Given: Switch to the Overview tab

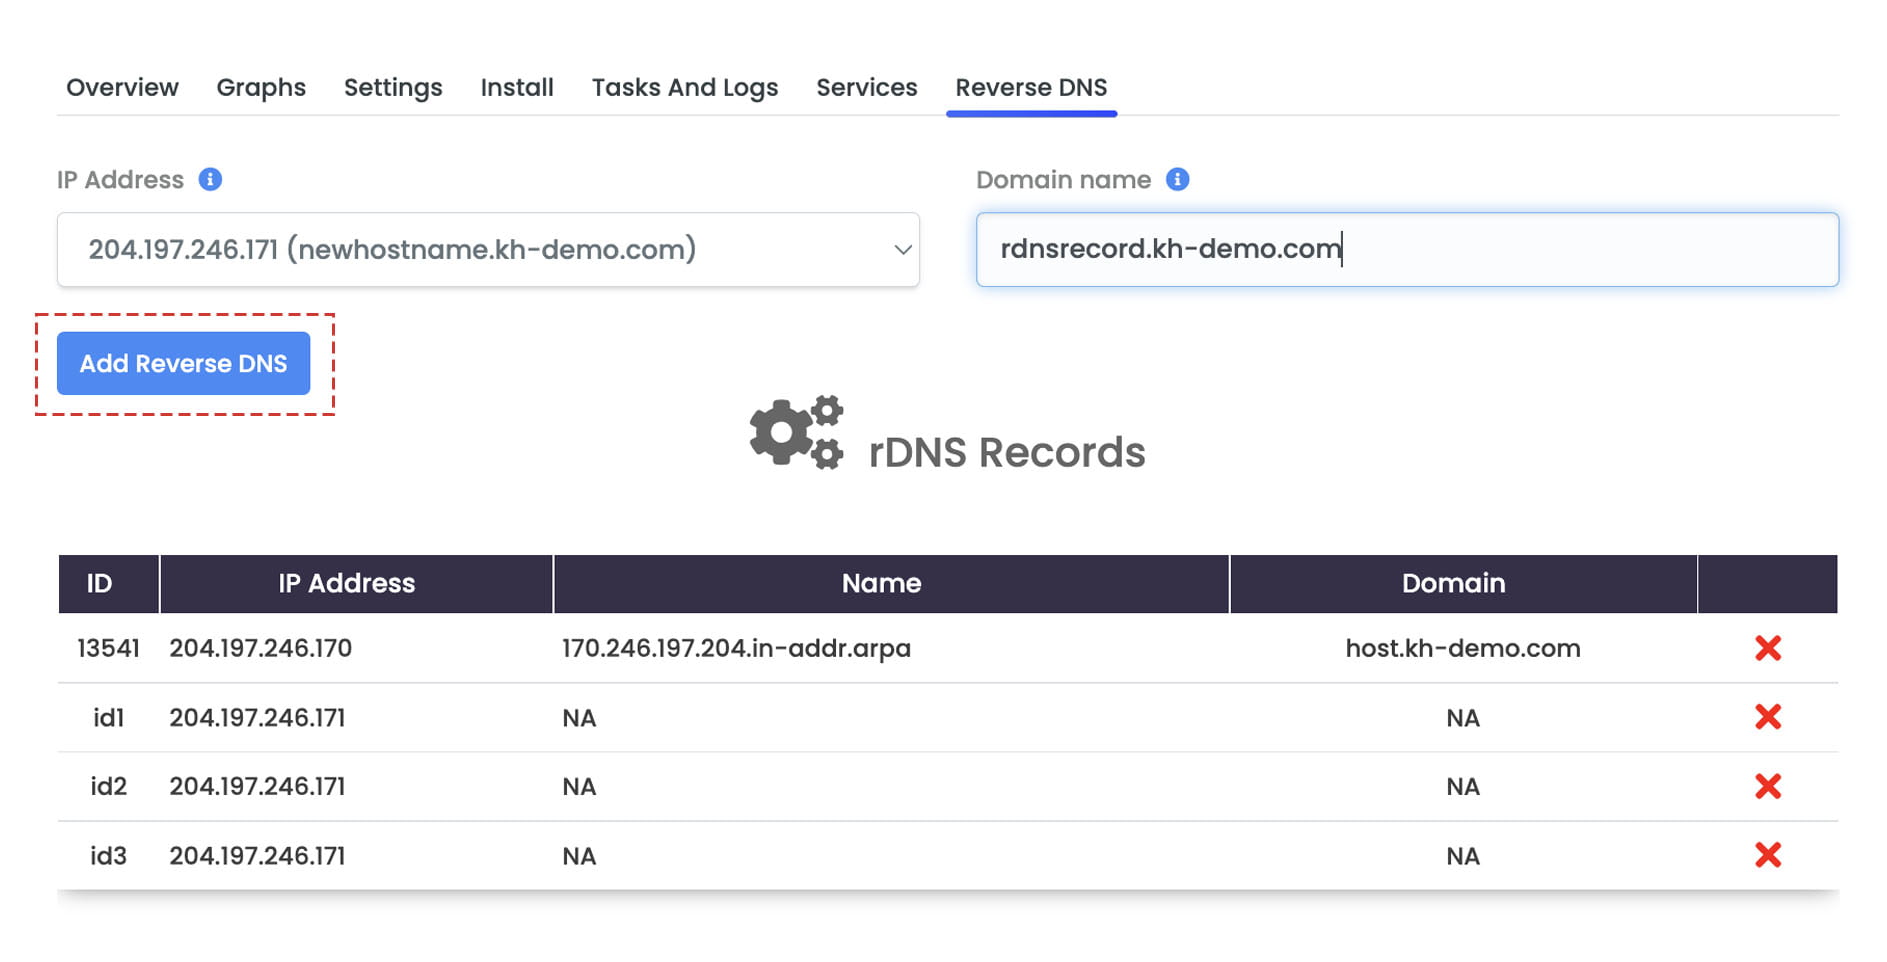Looking at the screenshot, I should (x=122, y=88).
